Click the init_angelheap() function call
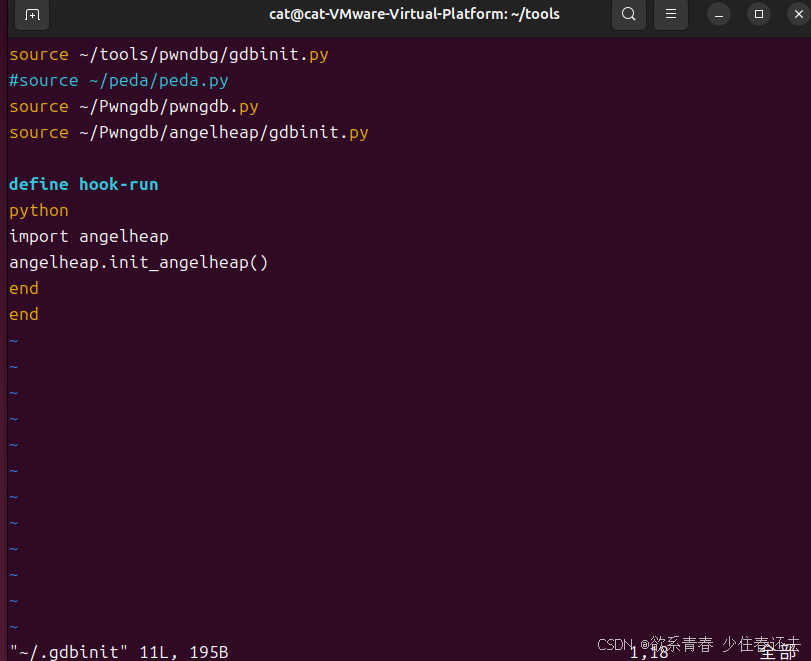The width and height of the screenshot is (811, 661). pos(138,262)
